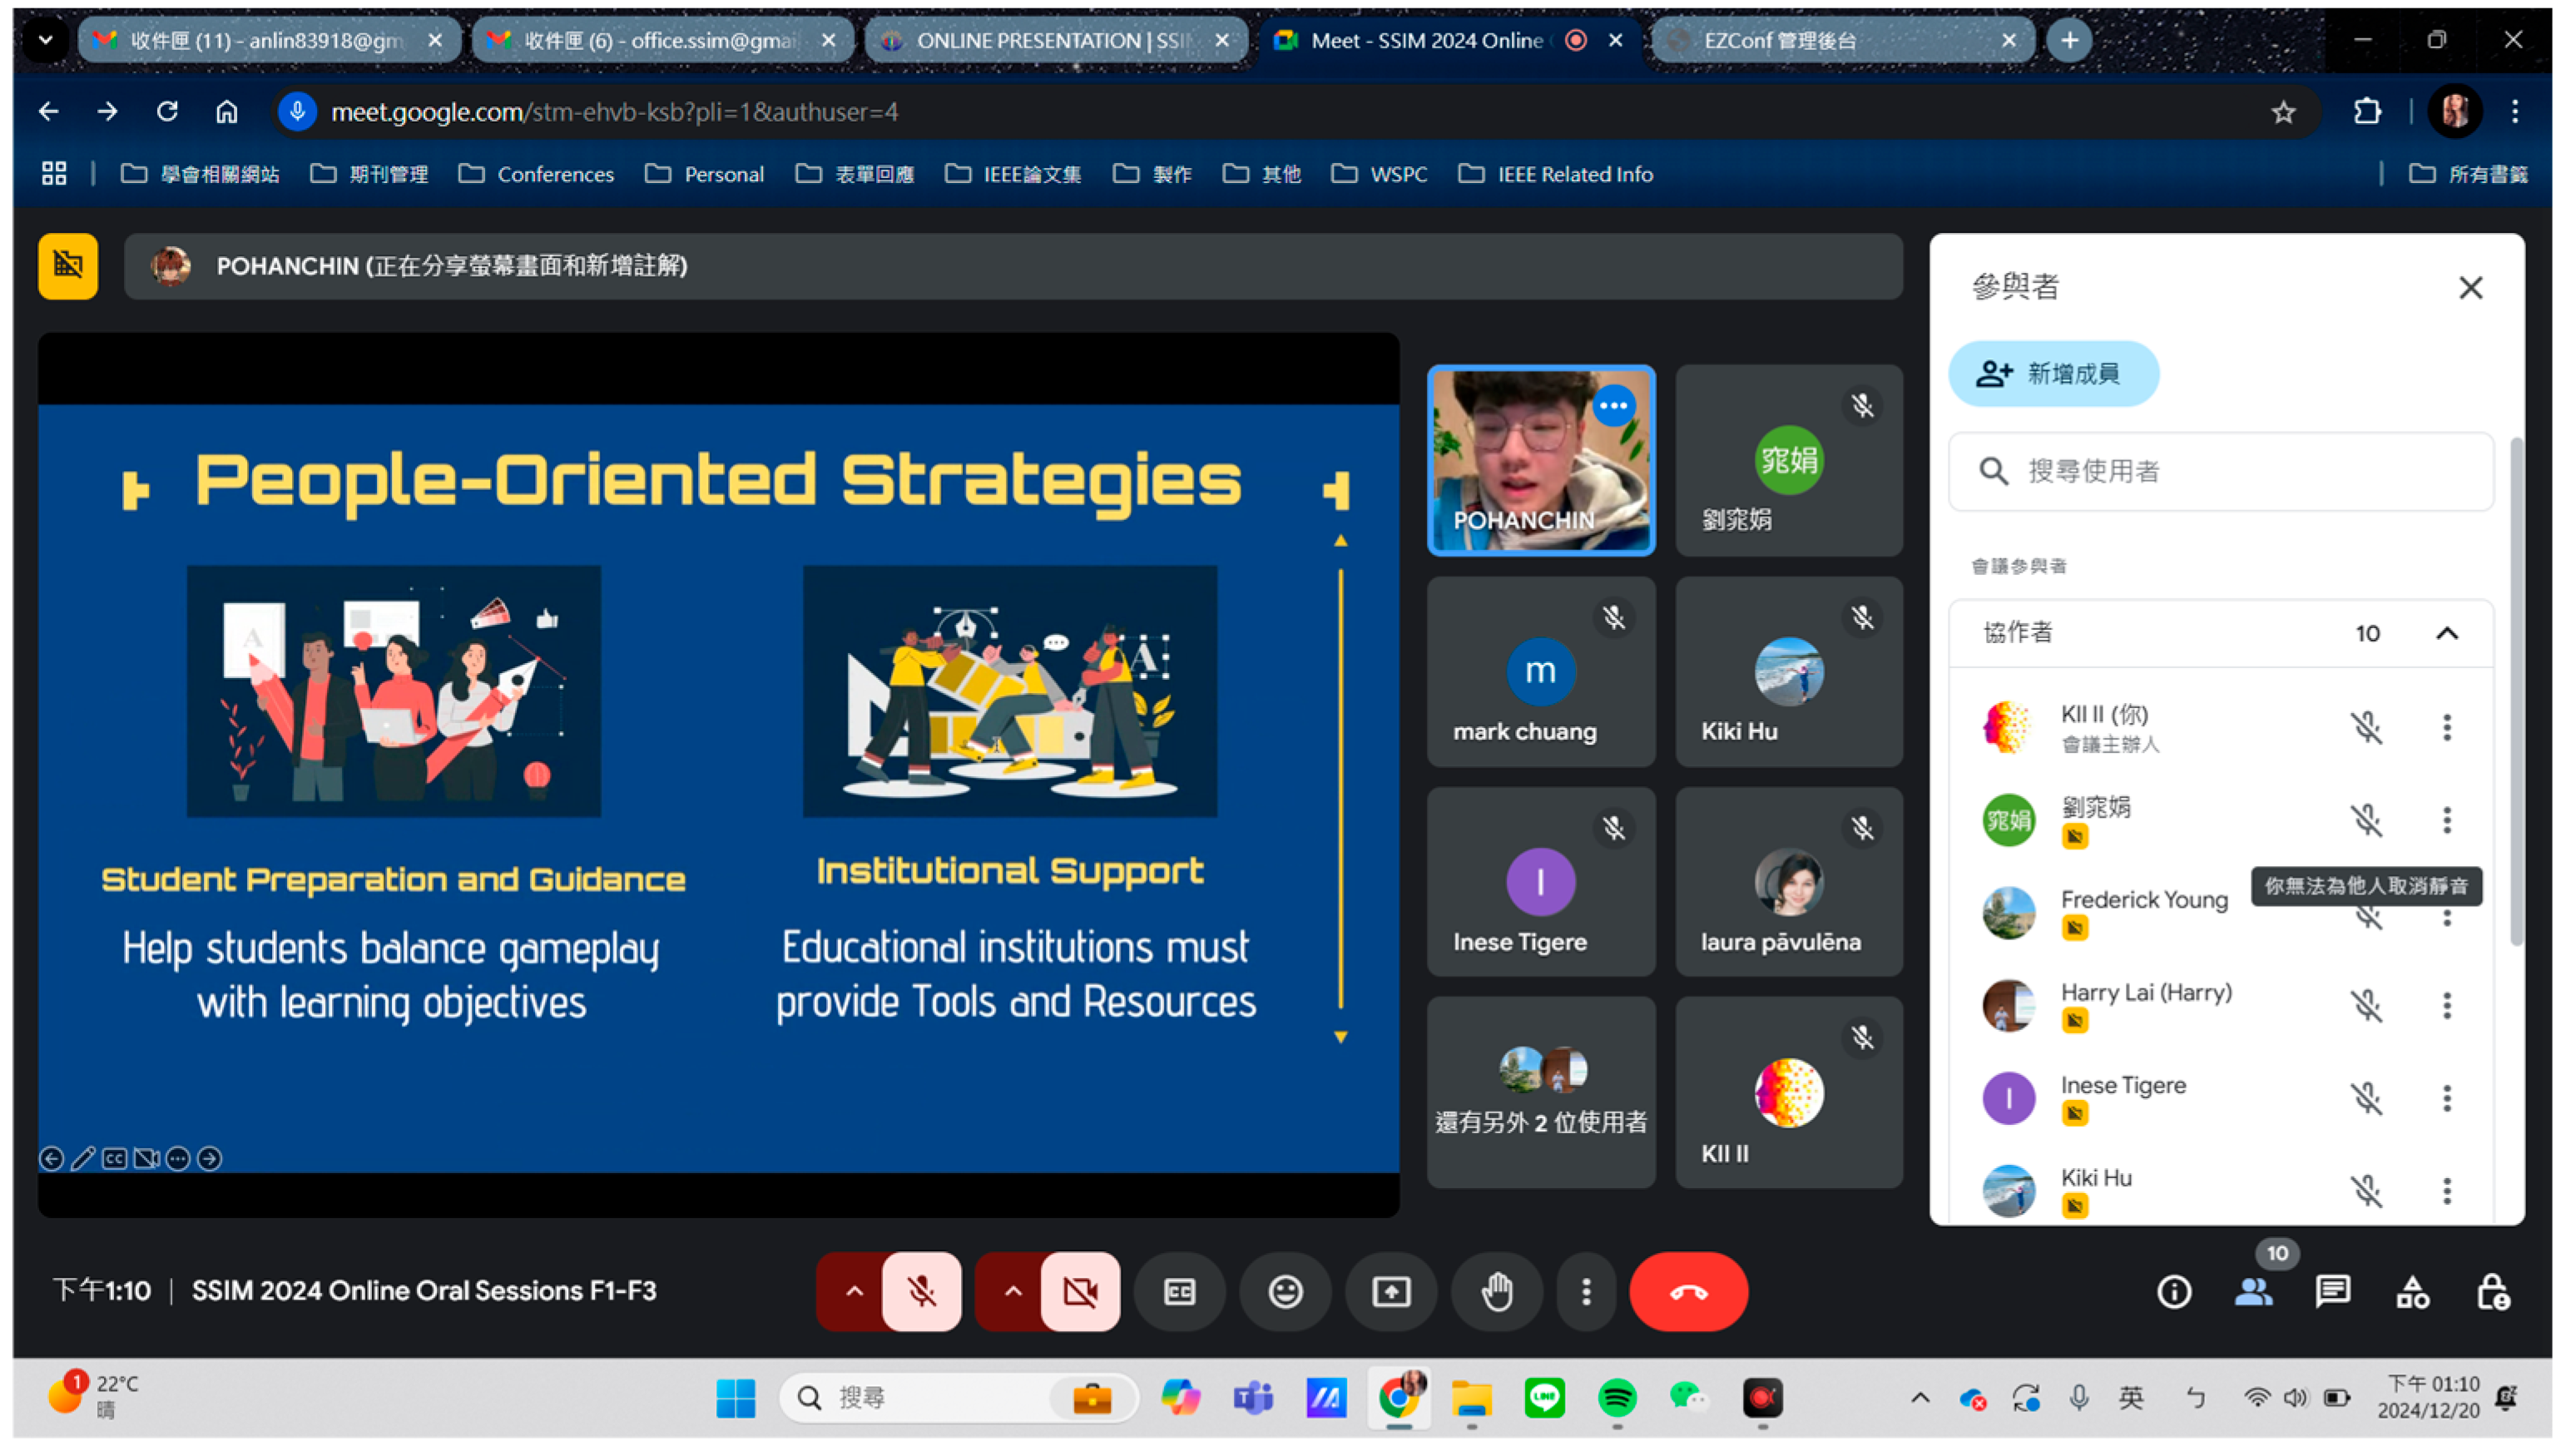The image size is (2566, 1456).
Task: Expand audio settings arrow beside microphone
Action: (854, 1292)
